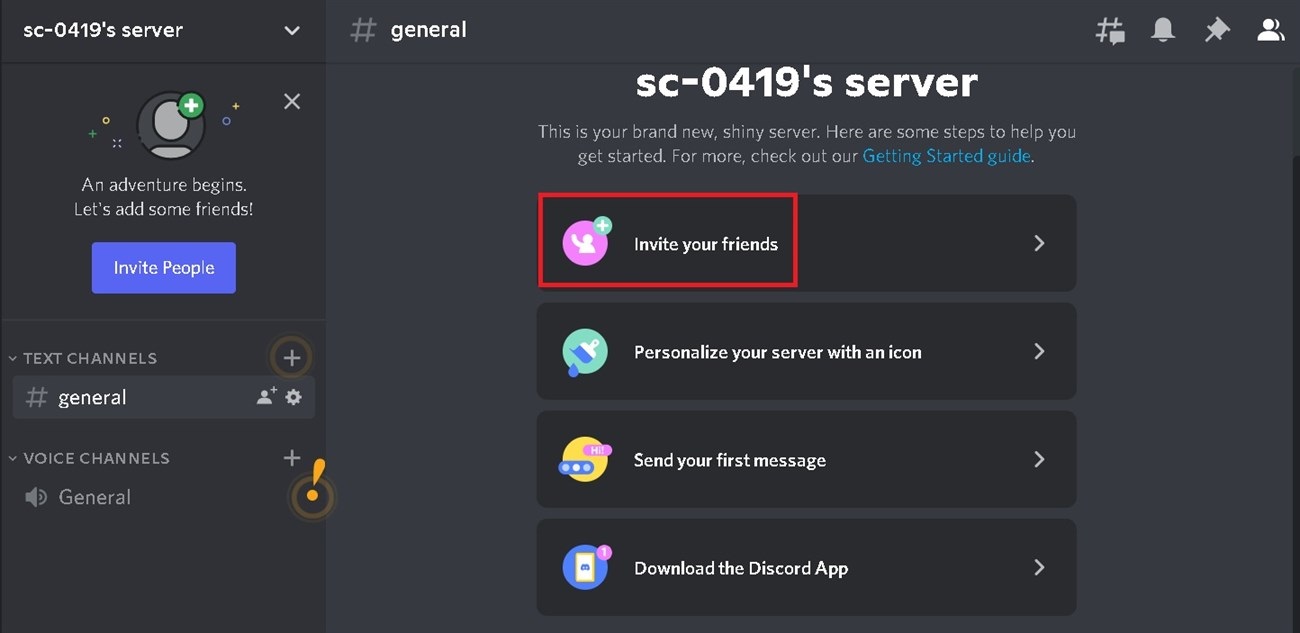The image size is (1300, 633).
Task: Open the Threads panel icon
Action: (1110, 29)
